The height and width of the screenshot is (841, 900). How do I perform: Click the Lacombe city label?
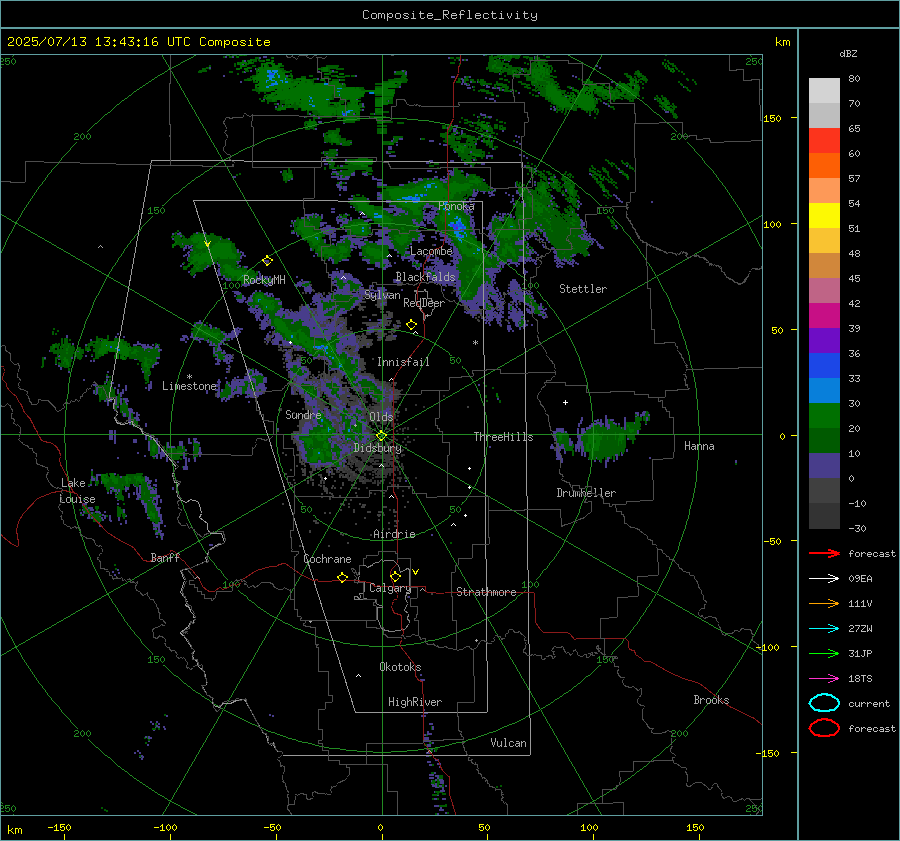coord(431,251)
